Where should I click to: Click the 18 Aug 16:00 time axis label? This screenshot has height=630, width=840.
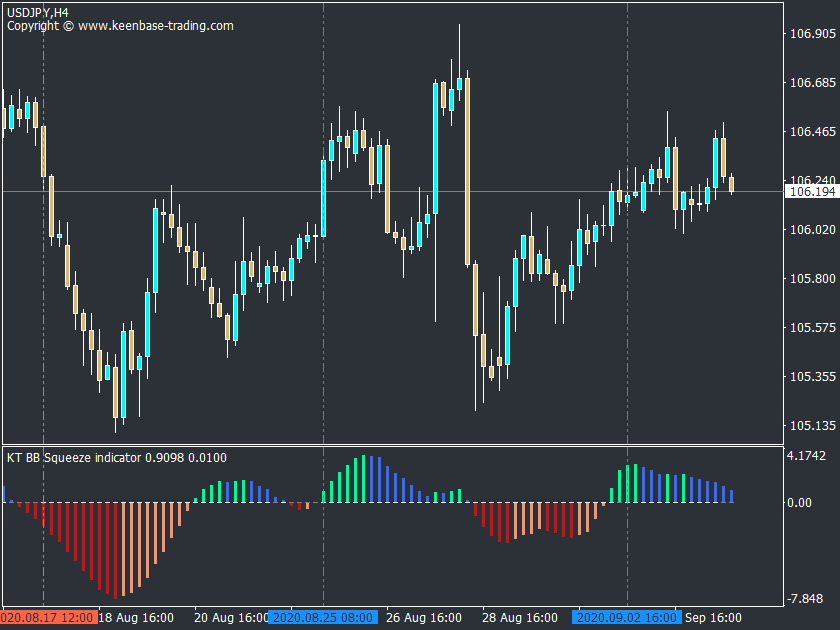(x=136, y=618)
